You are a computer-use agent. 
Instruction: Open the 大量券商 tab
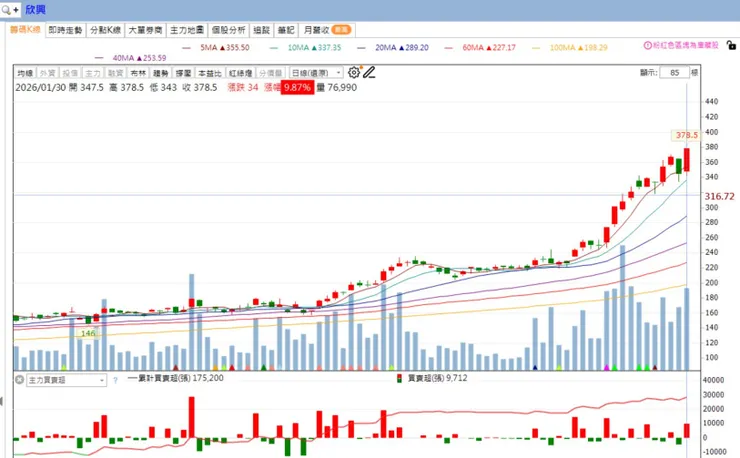point(145,30)
